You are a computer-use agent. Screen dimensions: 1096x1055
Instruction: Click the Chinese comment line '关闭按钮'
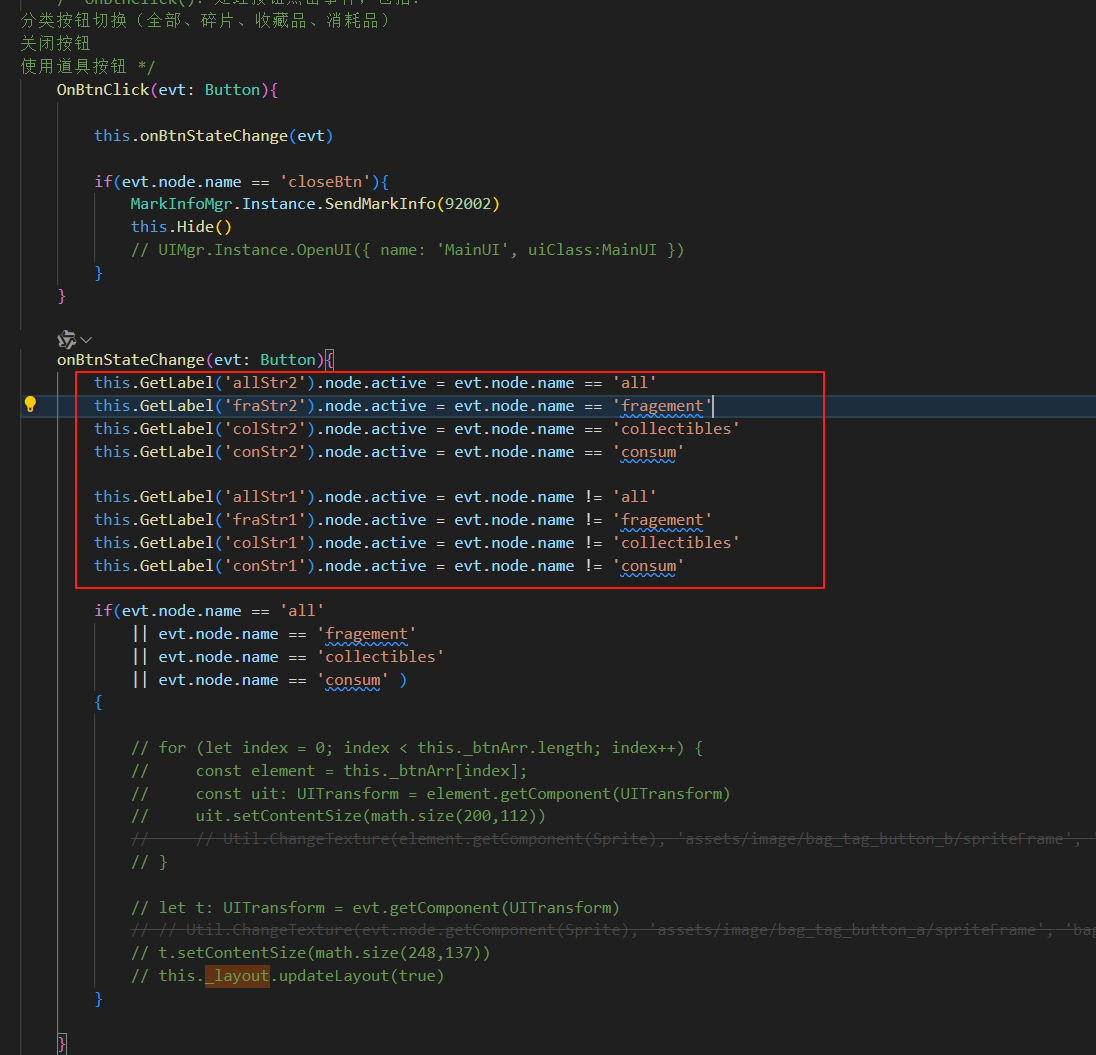tap(55, 43)
